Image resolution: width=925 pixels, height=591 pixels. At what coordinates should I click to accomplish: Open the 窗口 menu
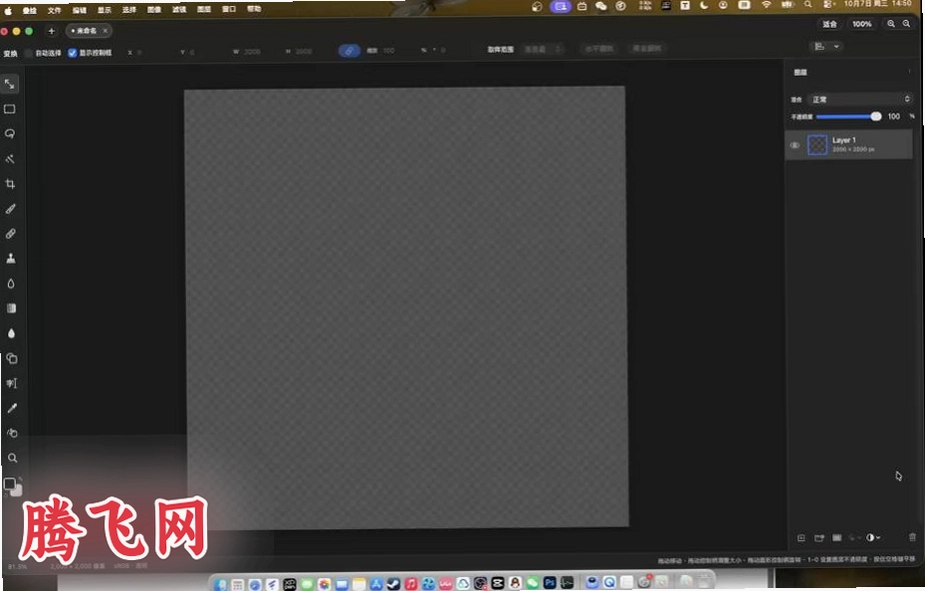coord(229,9)
